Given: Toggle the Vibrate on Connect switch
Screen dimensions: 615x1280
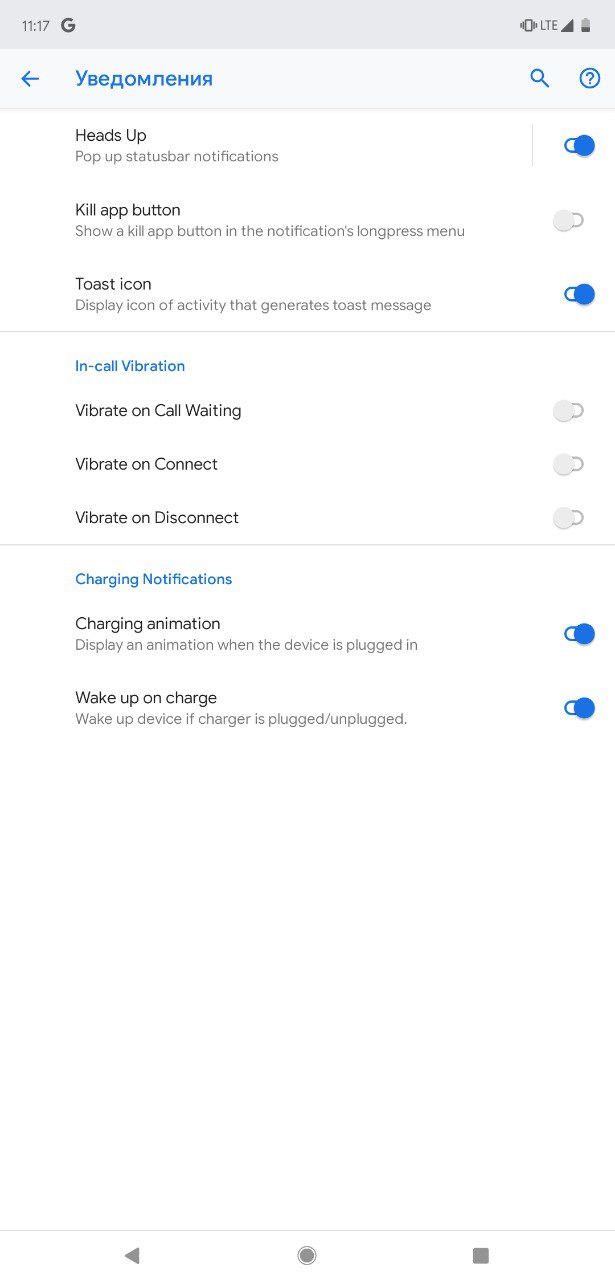Looking at the screenshot, I should click(x=569, y=464).
